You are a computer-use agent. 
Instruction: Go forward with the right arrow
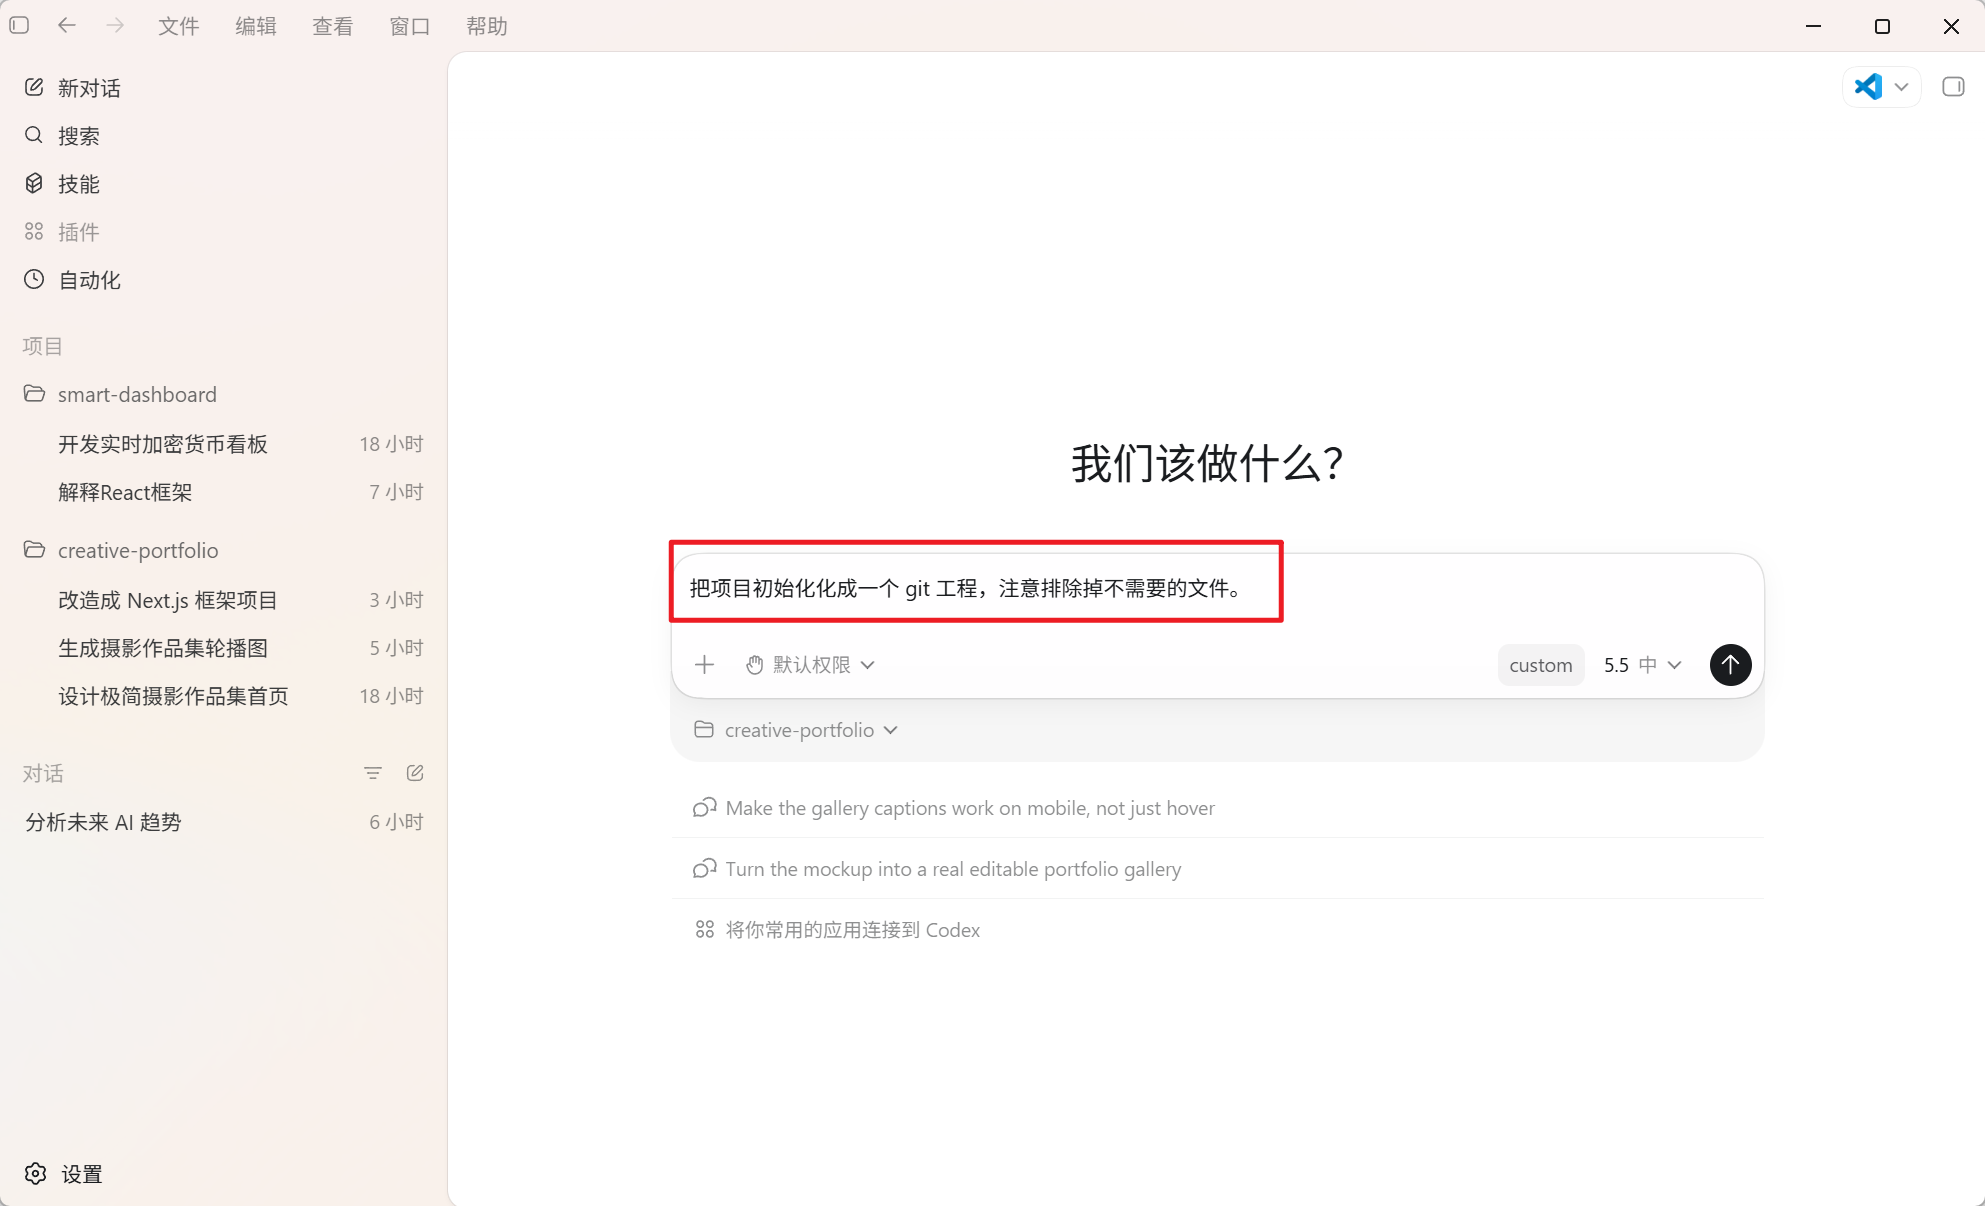[115, 25]
